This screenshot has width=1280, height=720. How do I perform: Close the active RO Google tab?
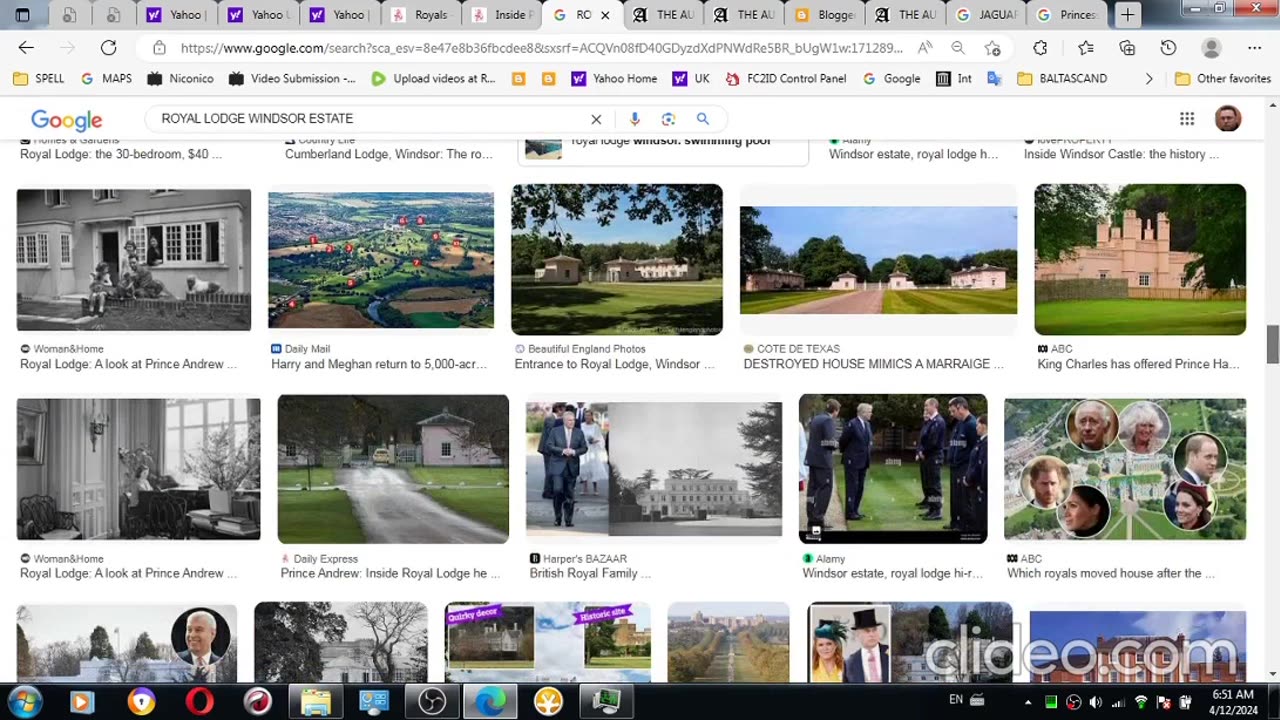(x=605, y=15)
